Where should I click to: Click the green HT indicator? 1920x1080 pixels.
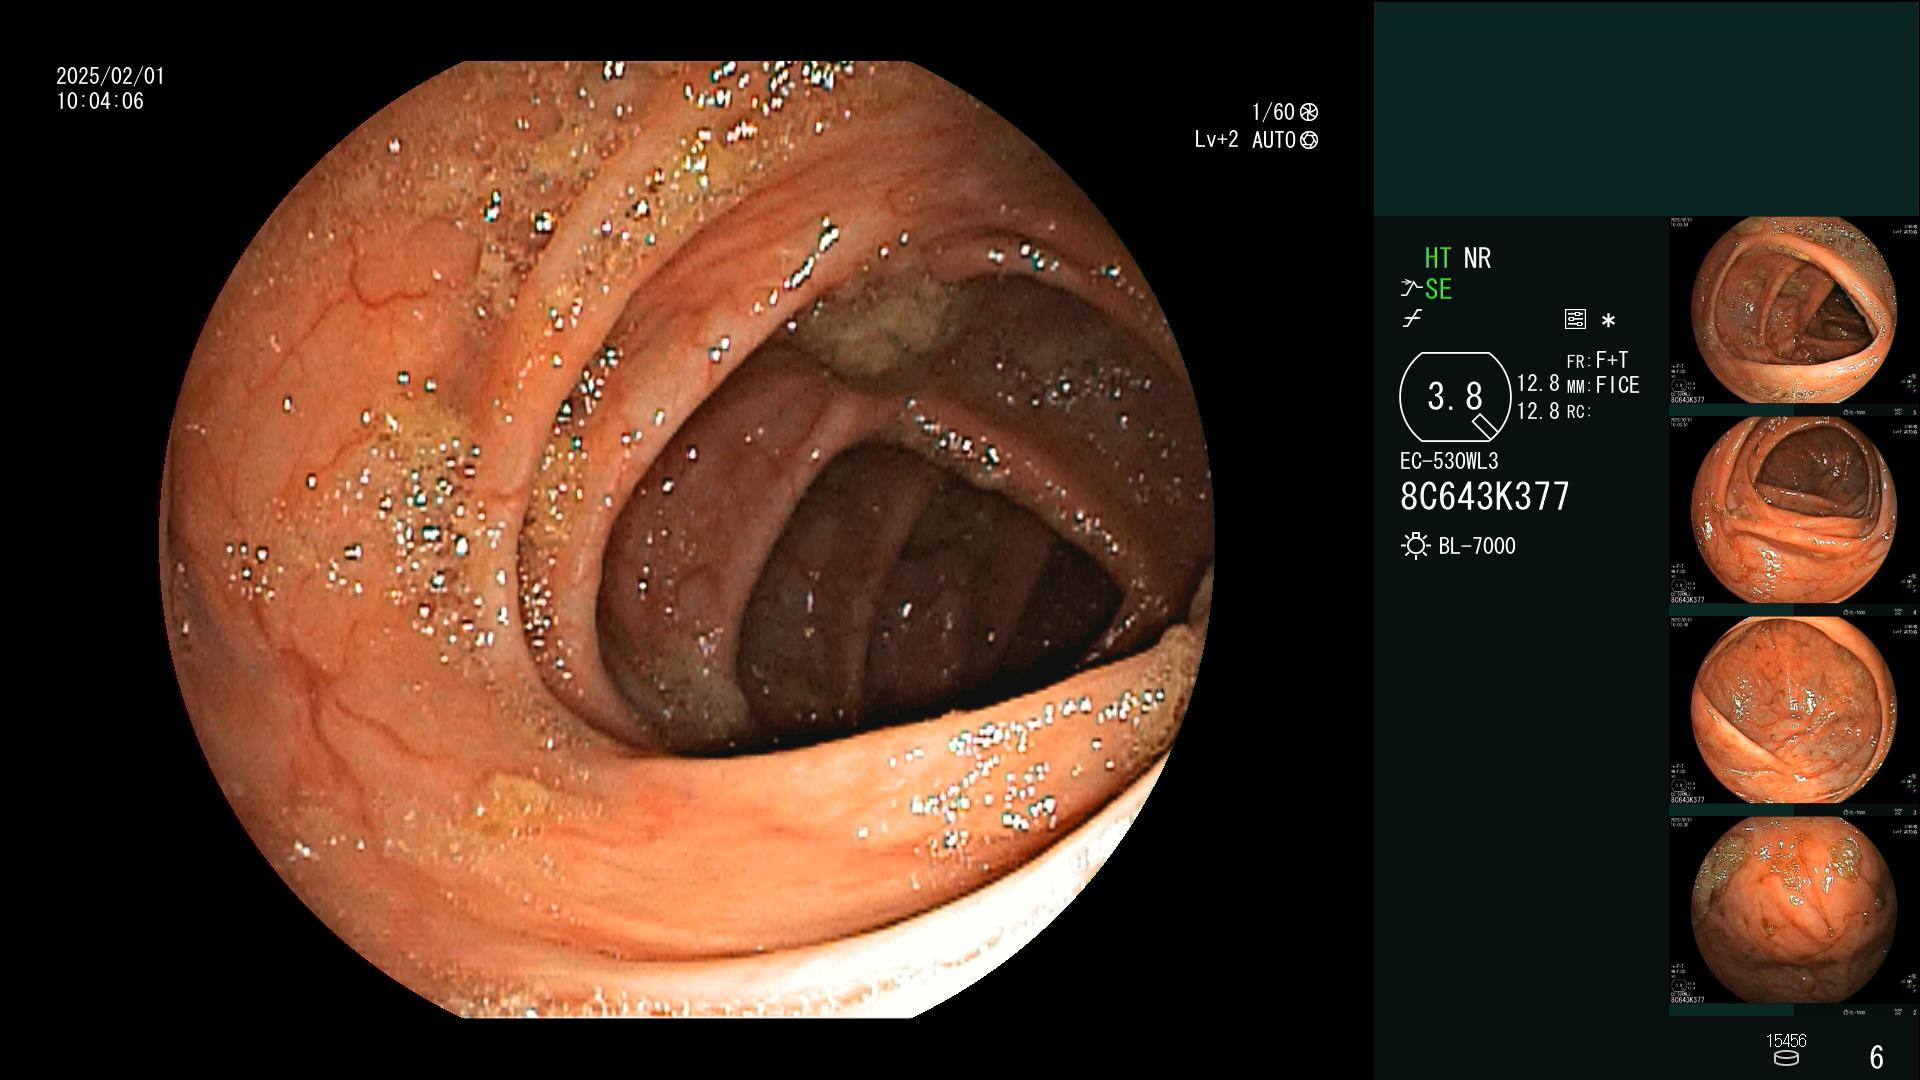1437,258
